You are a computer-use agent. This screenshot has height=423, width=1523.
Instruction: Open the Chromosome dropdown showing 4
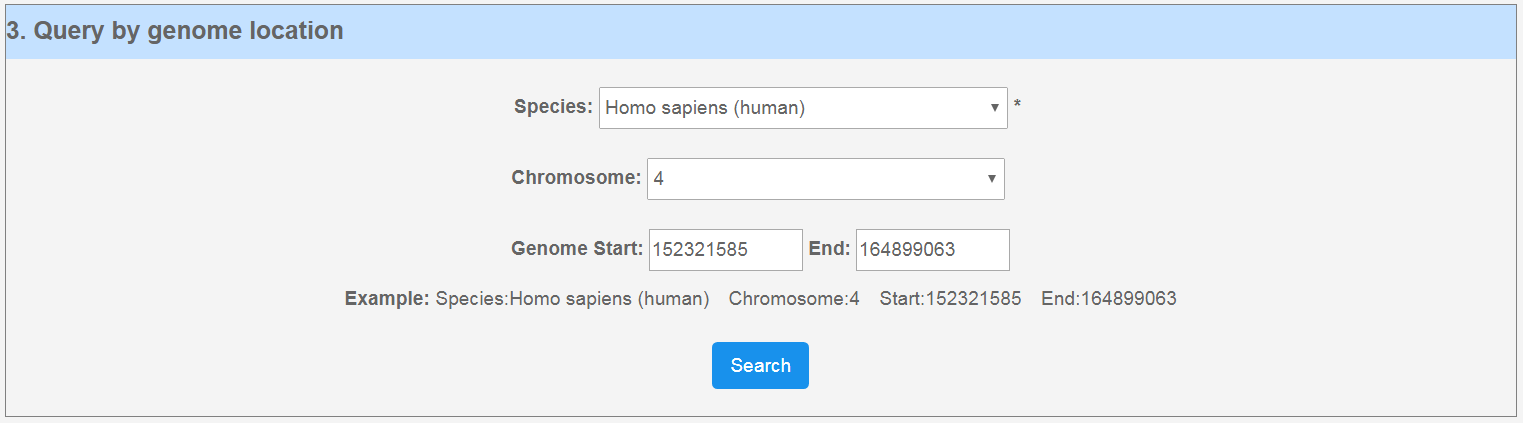pyautogui.click(x=825, y=179)
